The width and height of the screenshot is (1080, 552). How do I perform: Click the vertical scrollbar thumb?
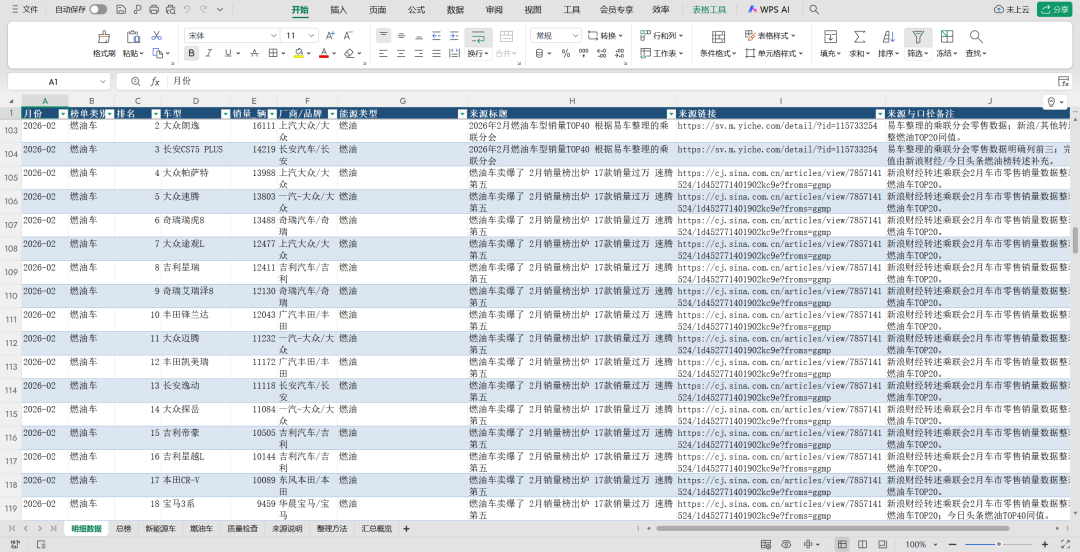click(x=1074, y=240)
